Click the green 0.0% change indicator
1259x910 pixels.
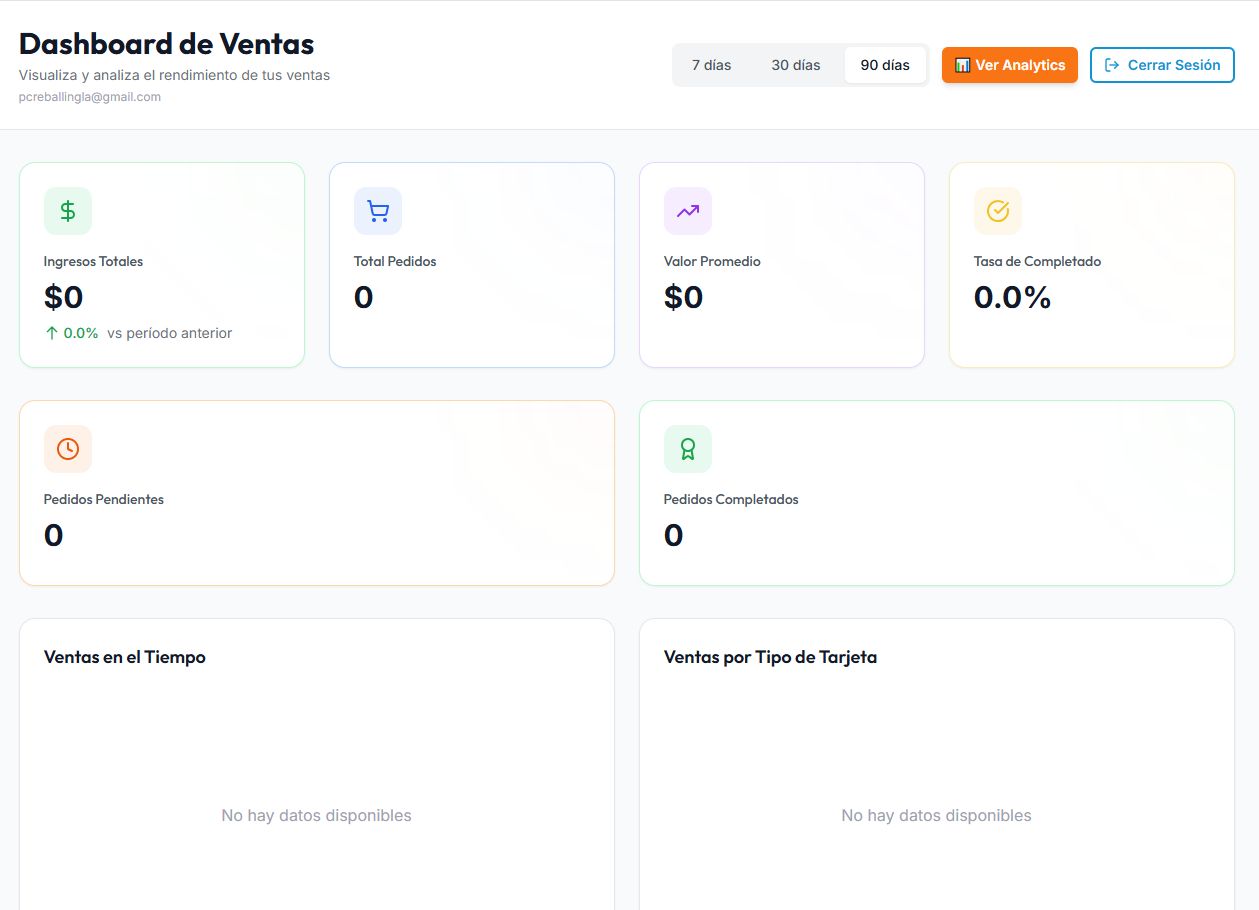tap(72, 333)
